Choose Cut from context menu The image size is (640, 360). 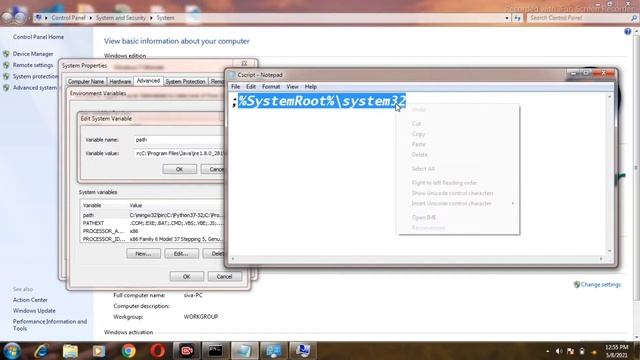click(458, 124)
